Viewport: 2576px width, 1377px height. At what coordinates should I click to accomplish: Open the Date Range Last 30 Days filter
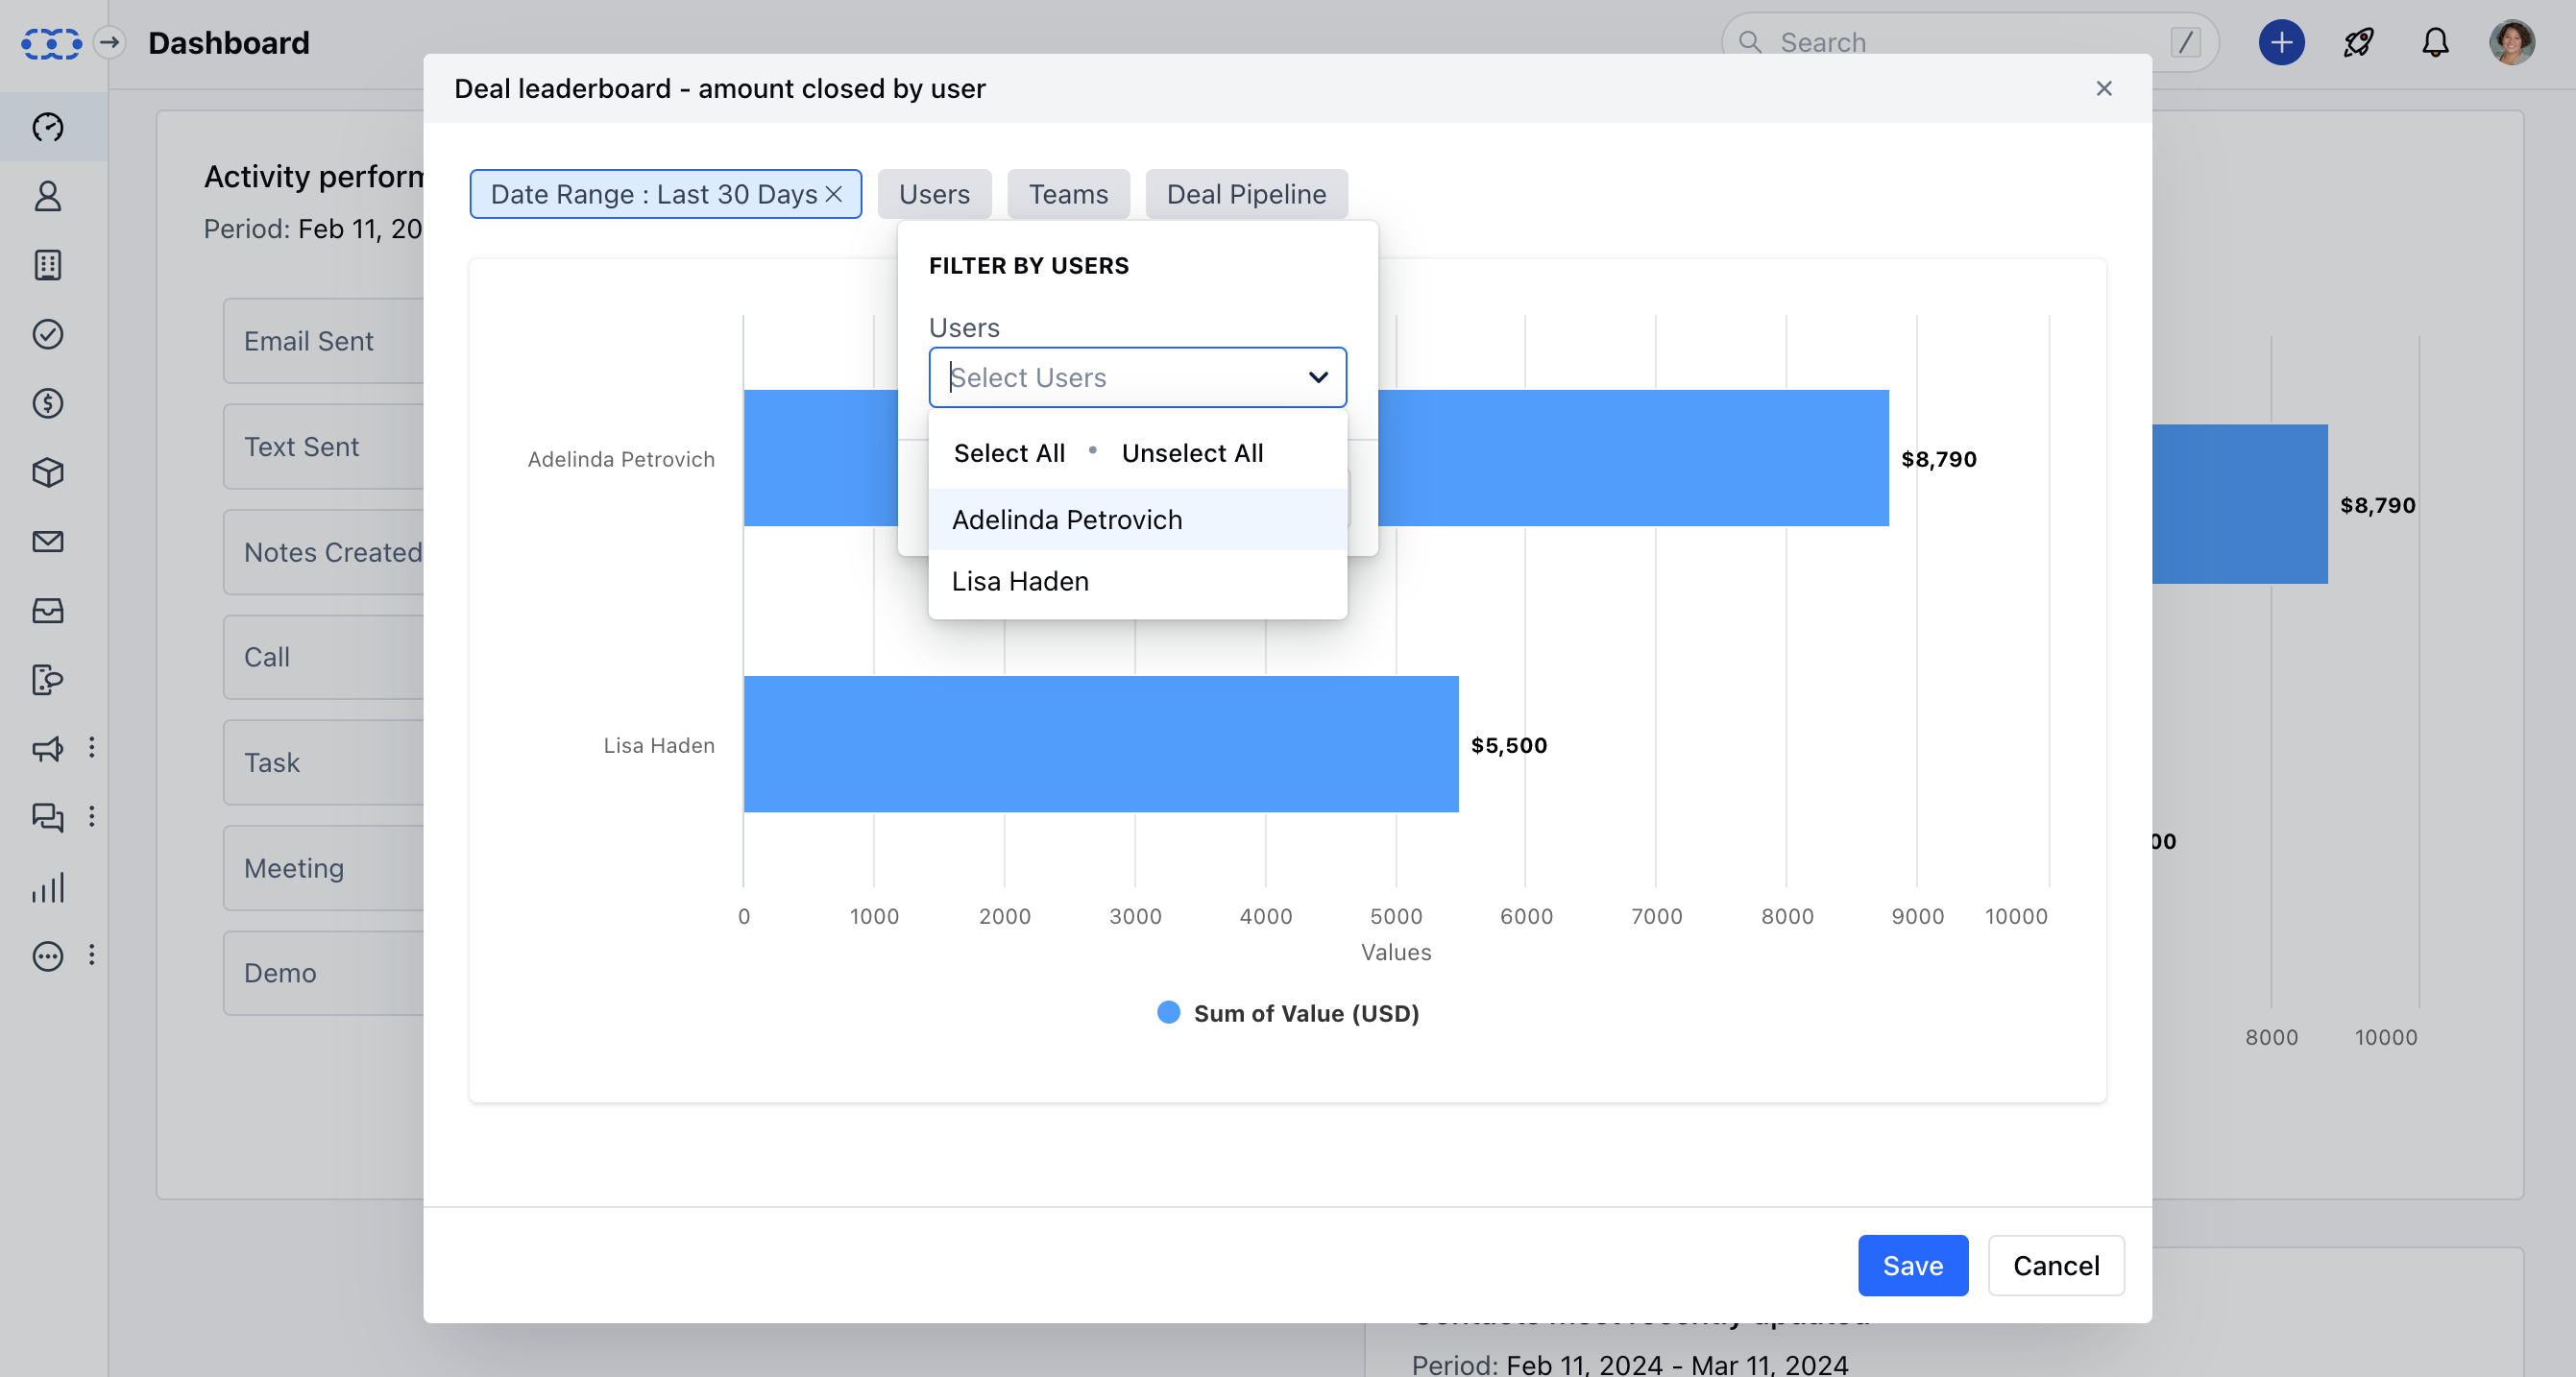pyautogui.click(x=654, y=193)
